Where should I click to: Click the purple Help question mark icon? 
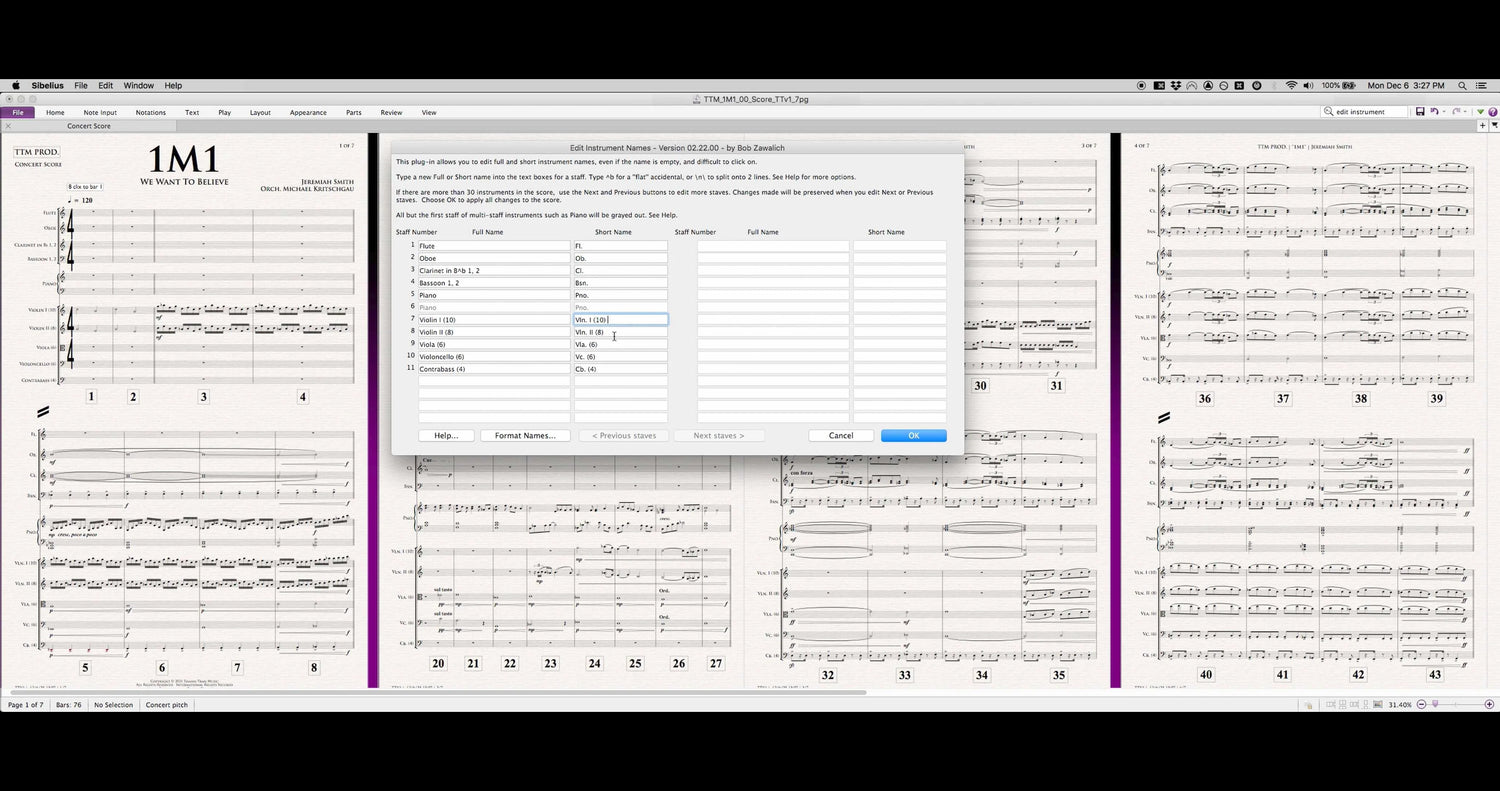coord(1491,112)
